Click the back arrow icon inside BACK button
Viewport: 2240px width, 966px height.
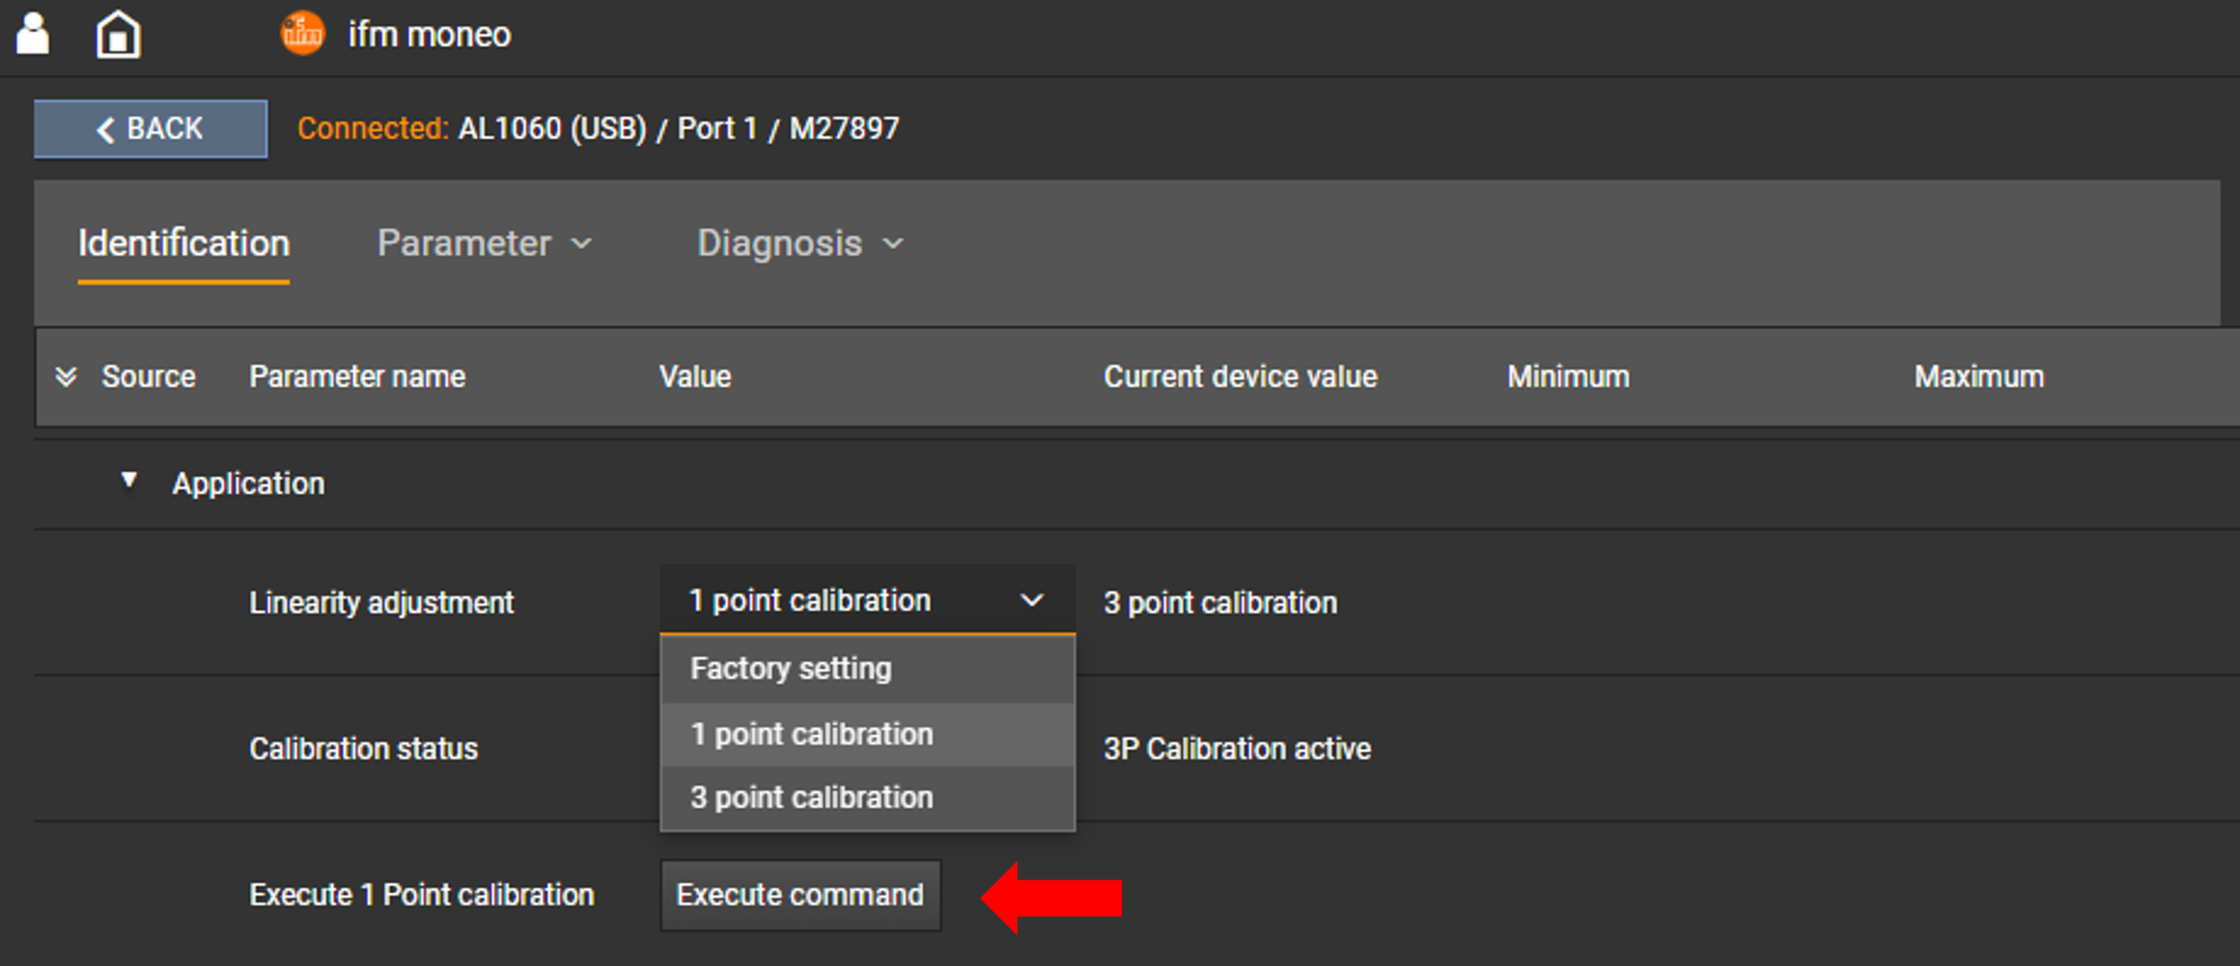coord(105,128)
